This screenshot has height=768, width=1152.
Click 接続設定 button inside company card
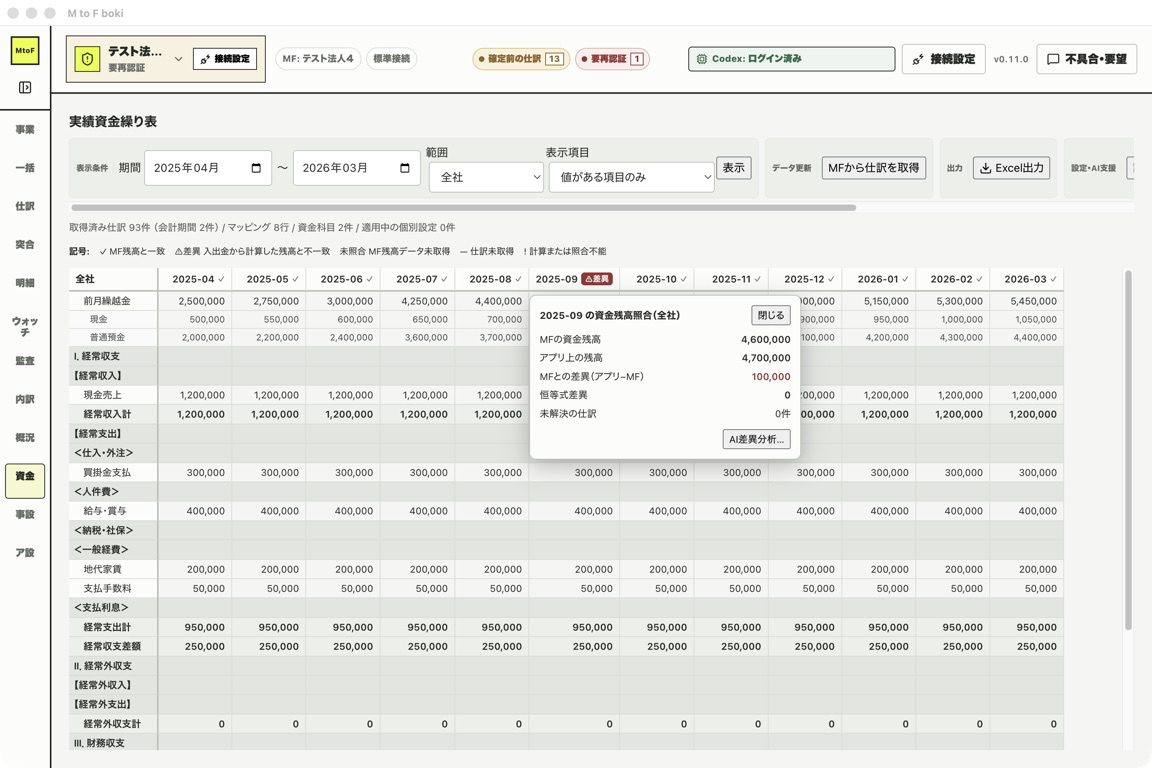coord(225,59)
